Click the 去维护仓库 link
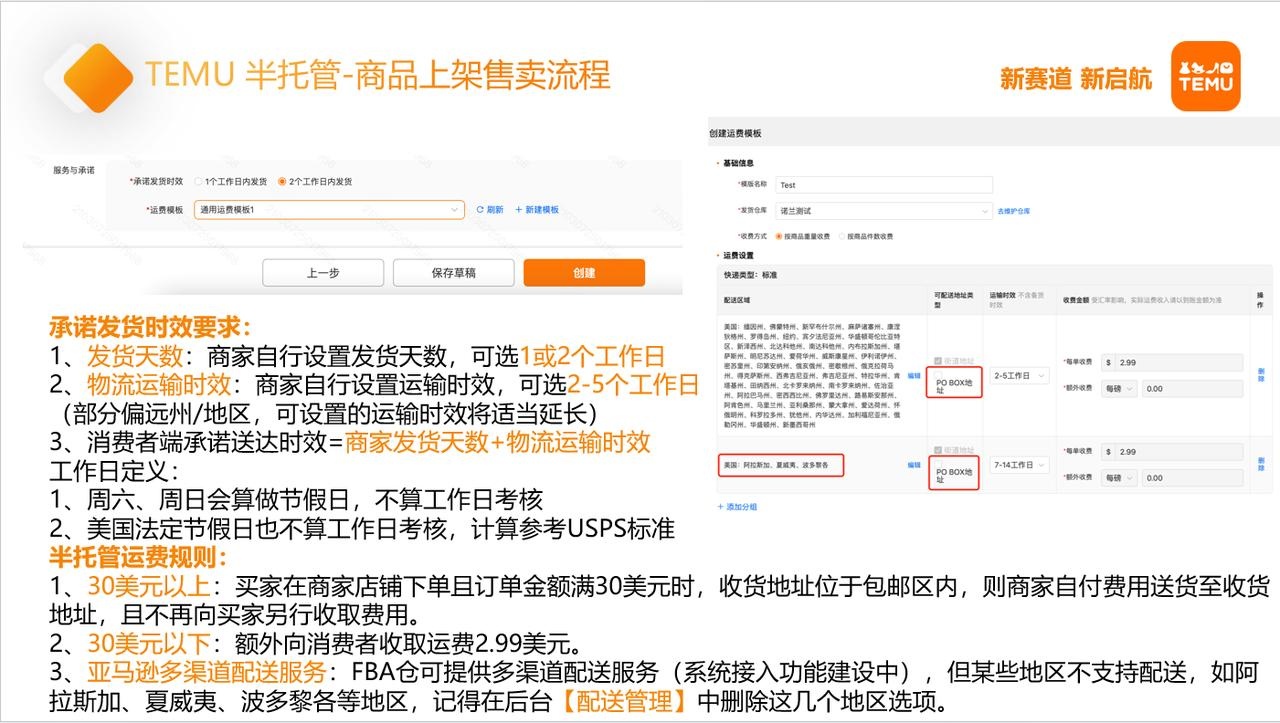The width and height of the screenshot is (1280, 723). (x=1014, y=211)
